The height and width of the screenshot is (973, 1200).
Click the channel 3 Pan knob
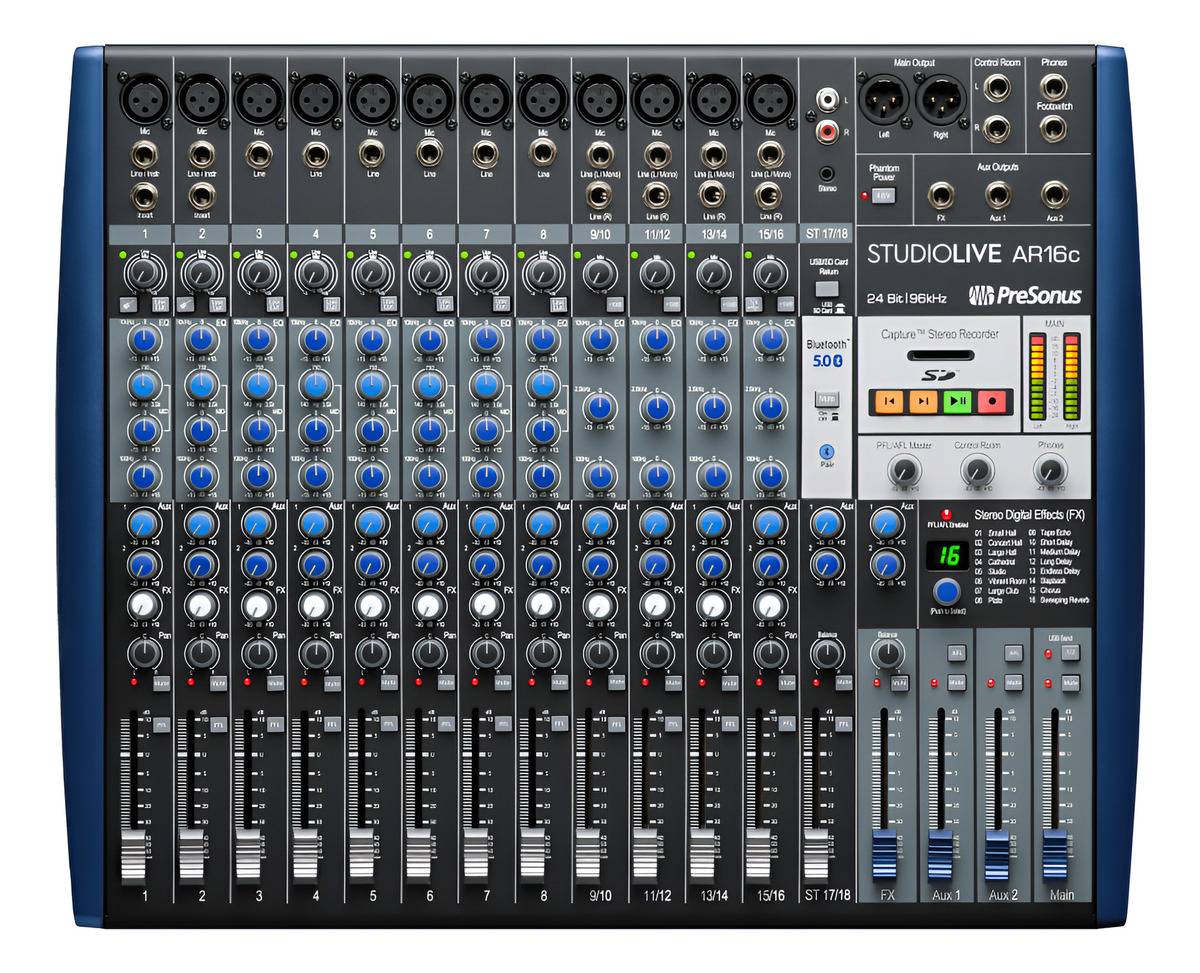point(258,654)
